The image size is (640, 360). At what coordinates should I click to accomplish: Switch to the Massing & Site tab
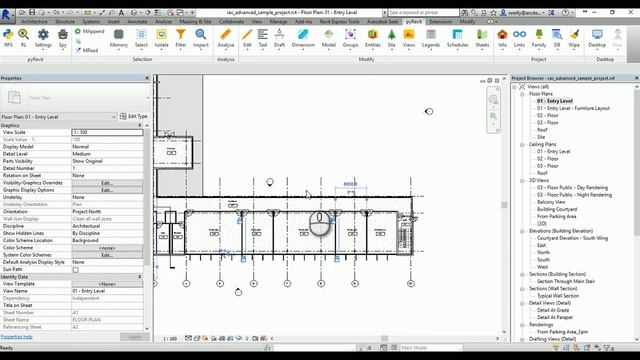[x=196, y=21]
